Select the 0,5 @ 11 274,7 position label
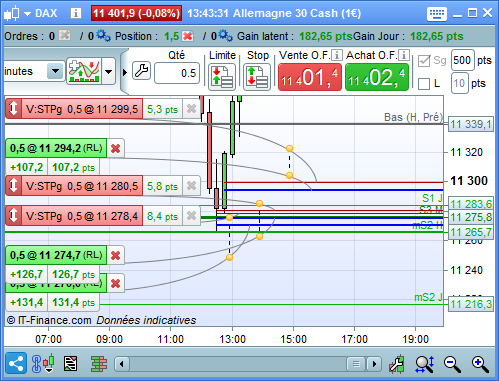 pos(56,255)
